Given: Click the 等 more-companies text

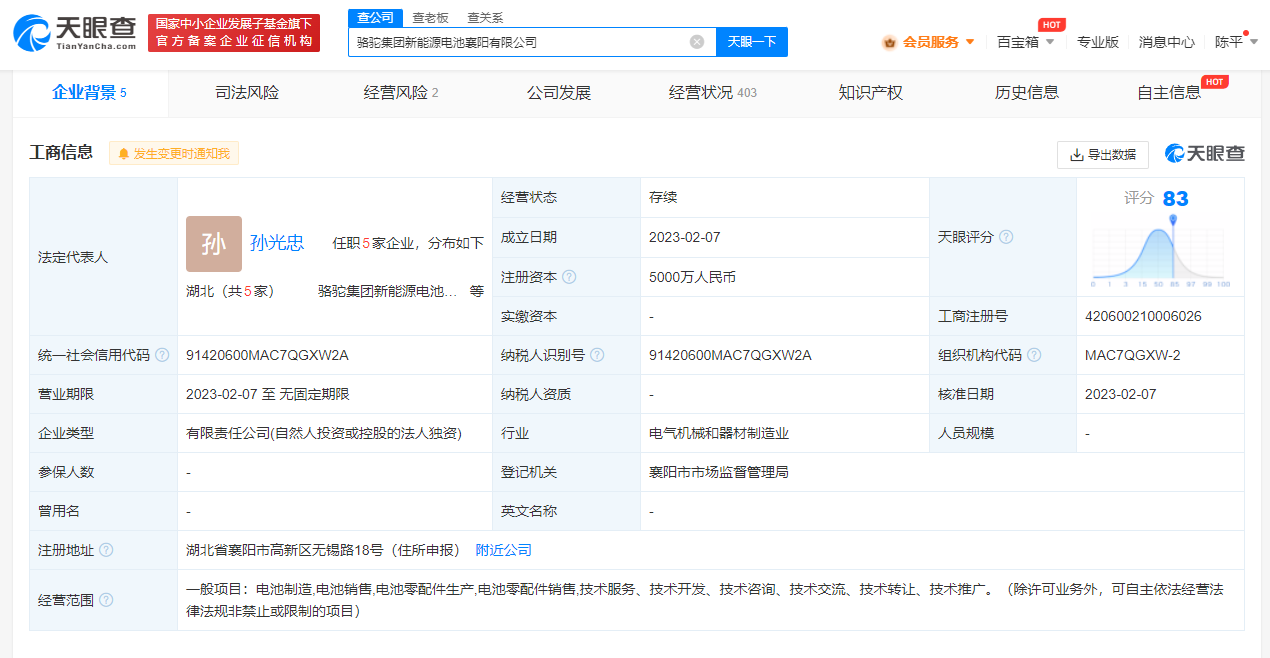Looking at the screenshot, I should coord(477,291).
